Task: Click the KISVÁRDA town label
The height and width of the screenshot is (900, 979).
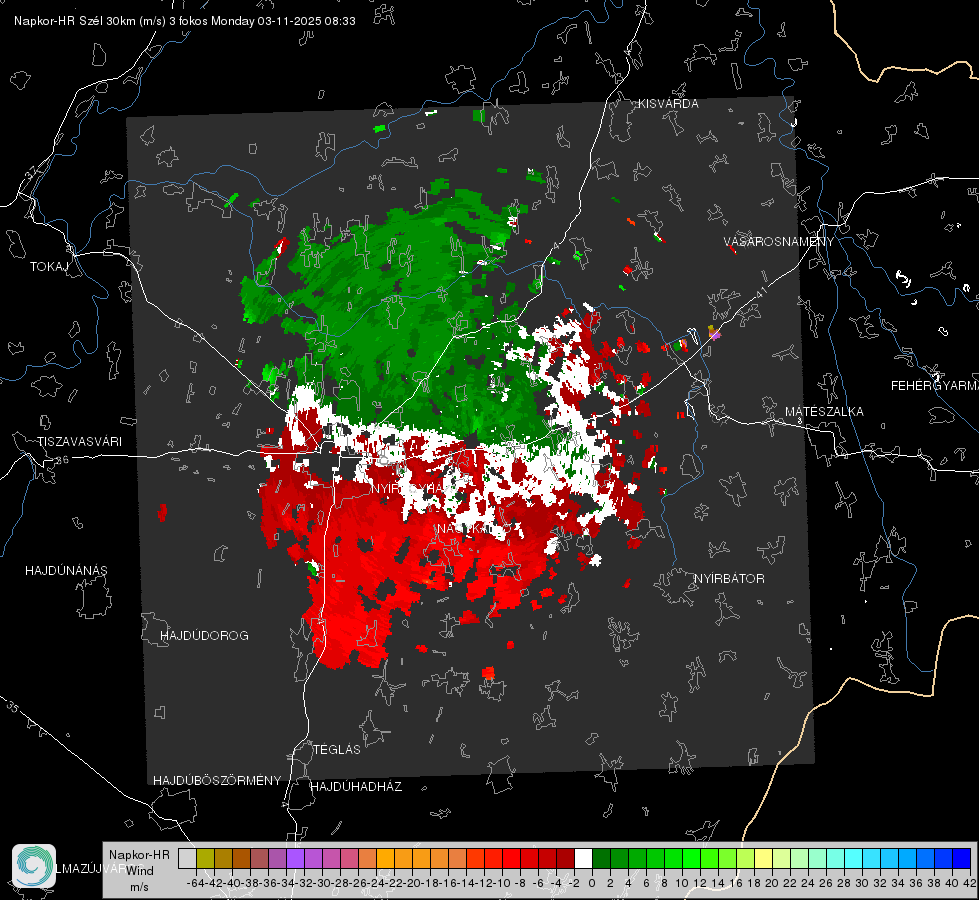Action: [x=668, y=104]
